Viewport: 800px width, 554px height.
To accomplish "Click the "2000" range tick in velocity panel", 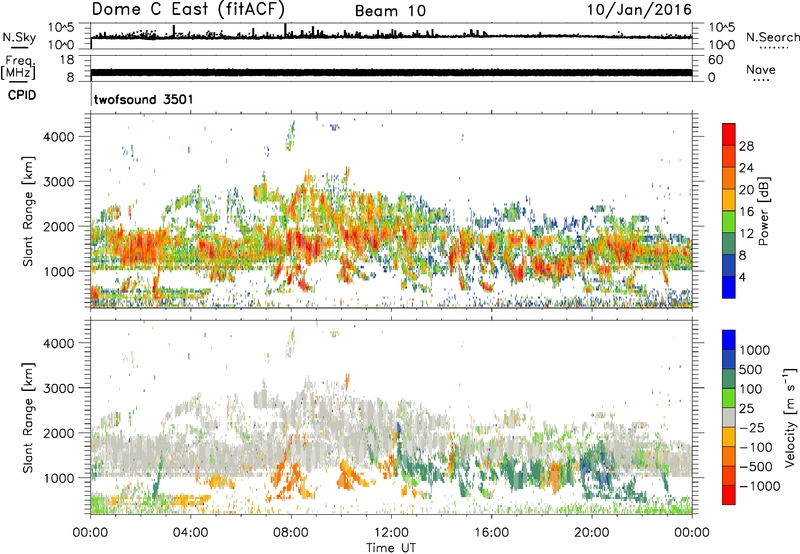I will [59, 433].
